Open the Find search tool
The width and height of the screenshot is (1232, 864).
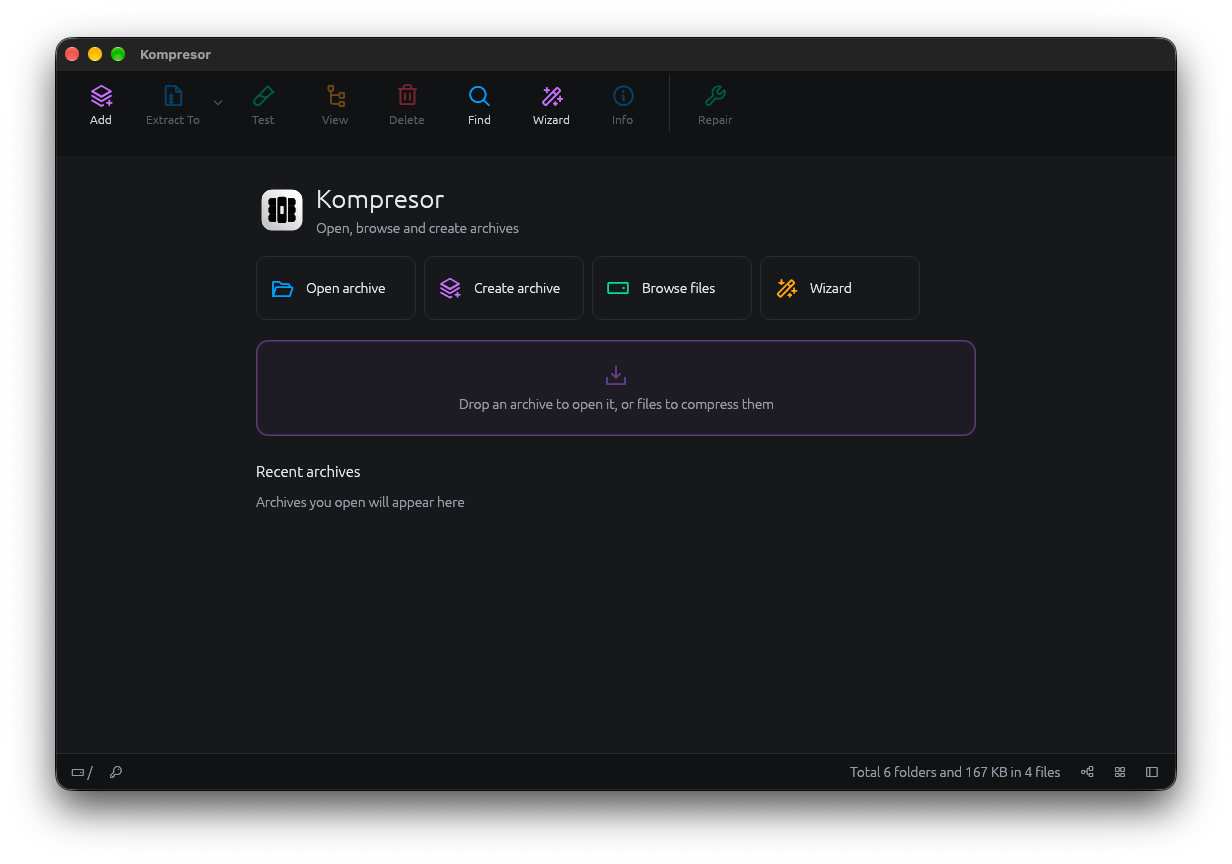click(479, 105)
